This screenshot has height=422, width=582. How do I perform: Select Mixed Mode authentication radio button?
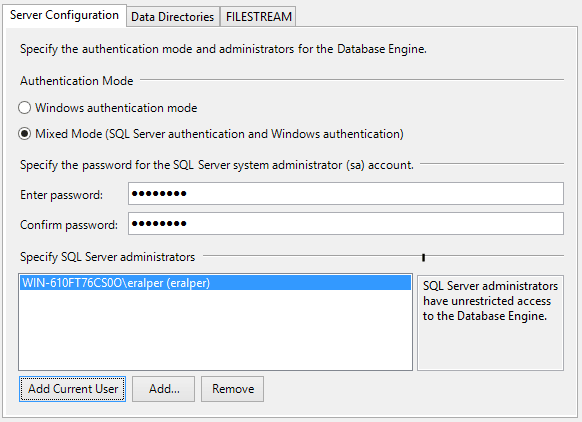click(x=24, y=134)
